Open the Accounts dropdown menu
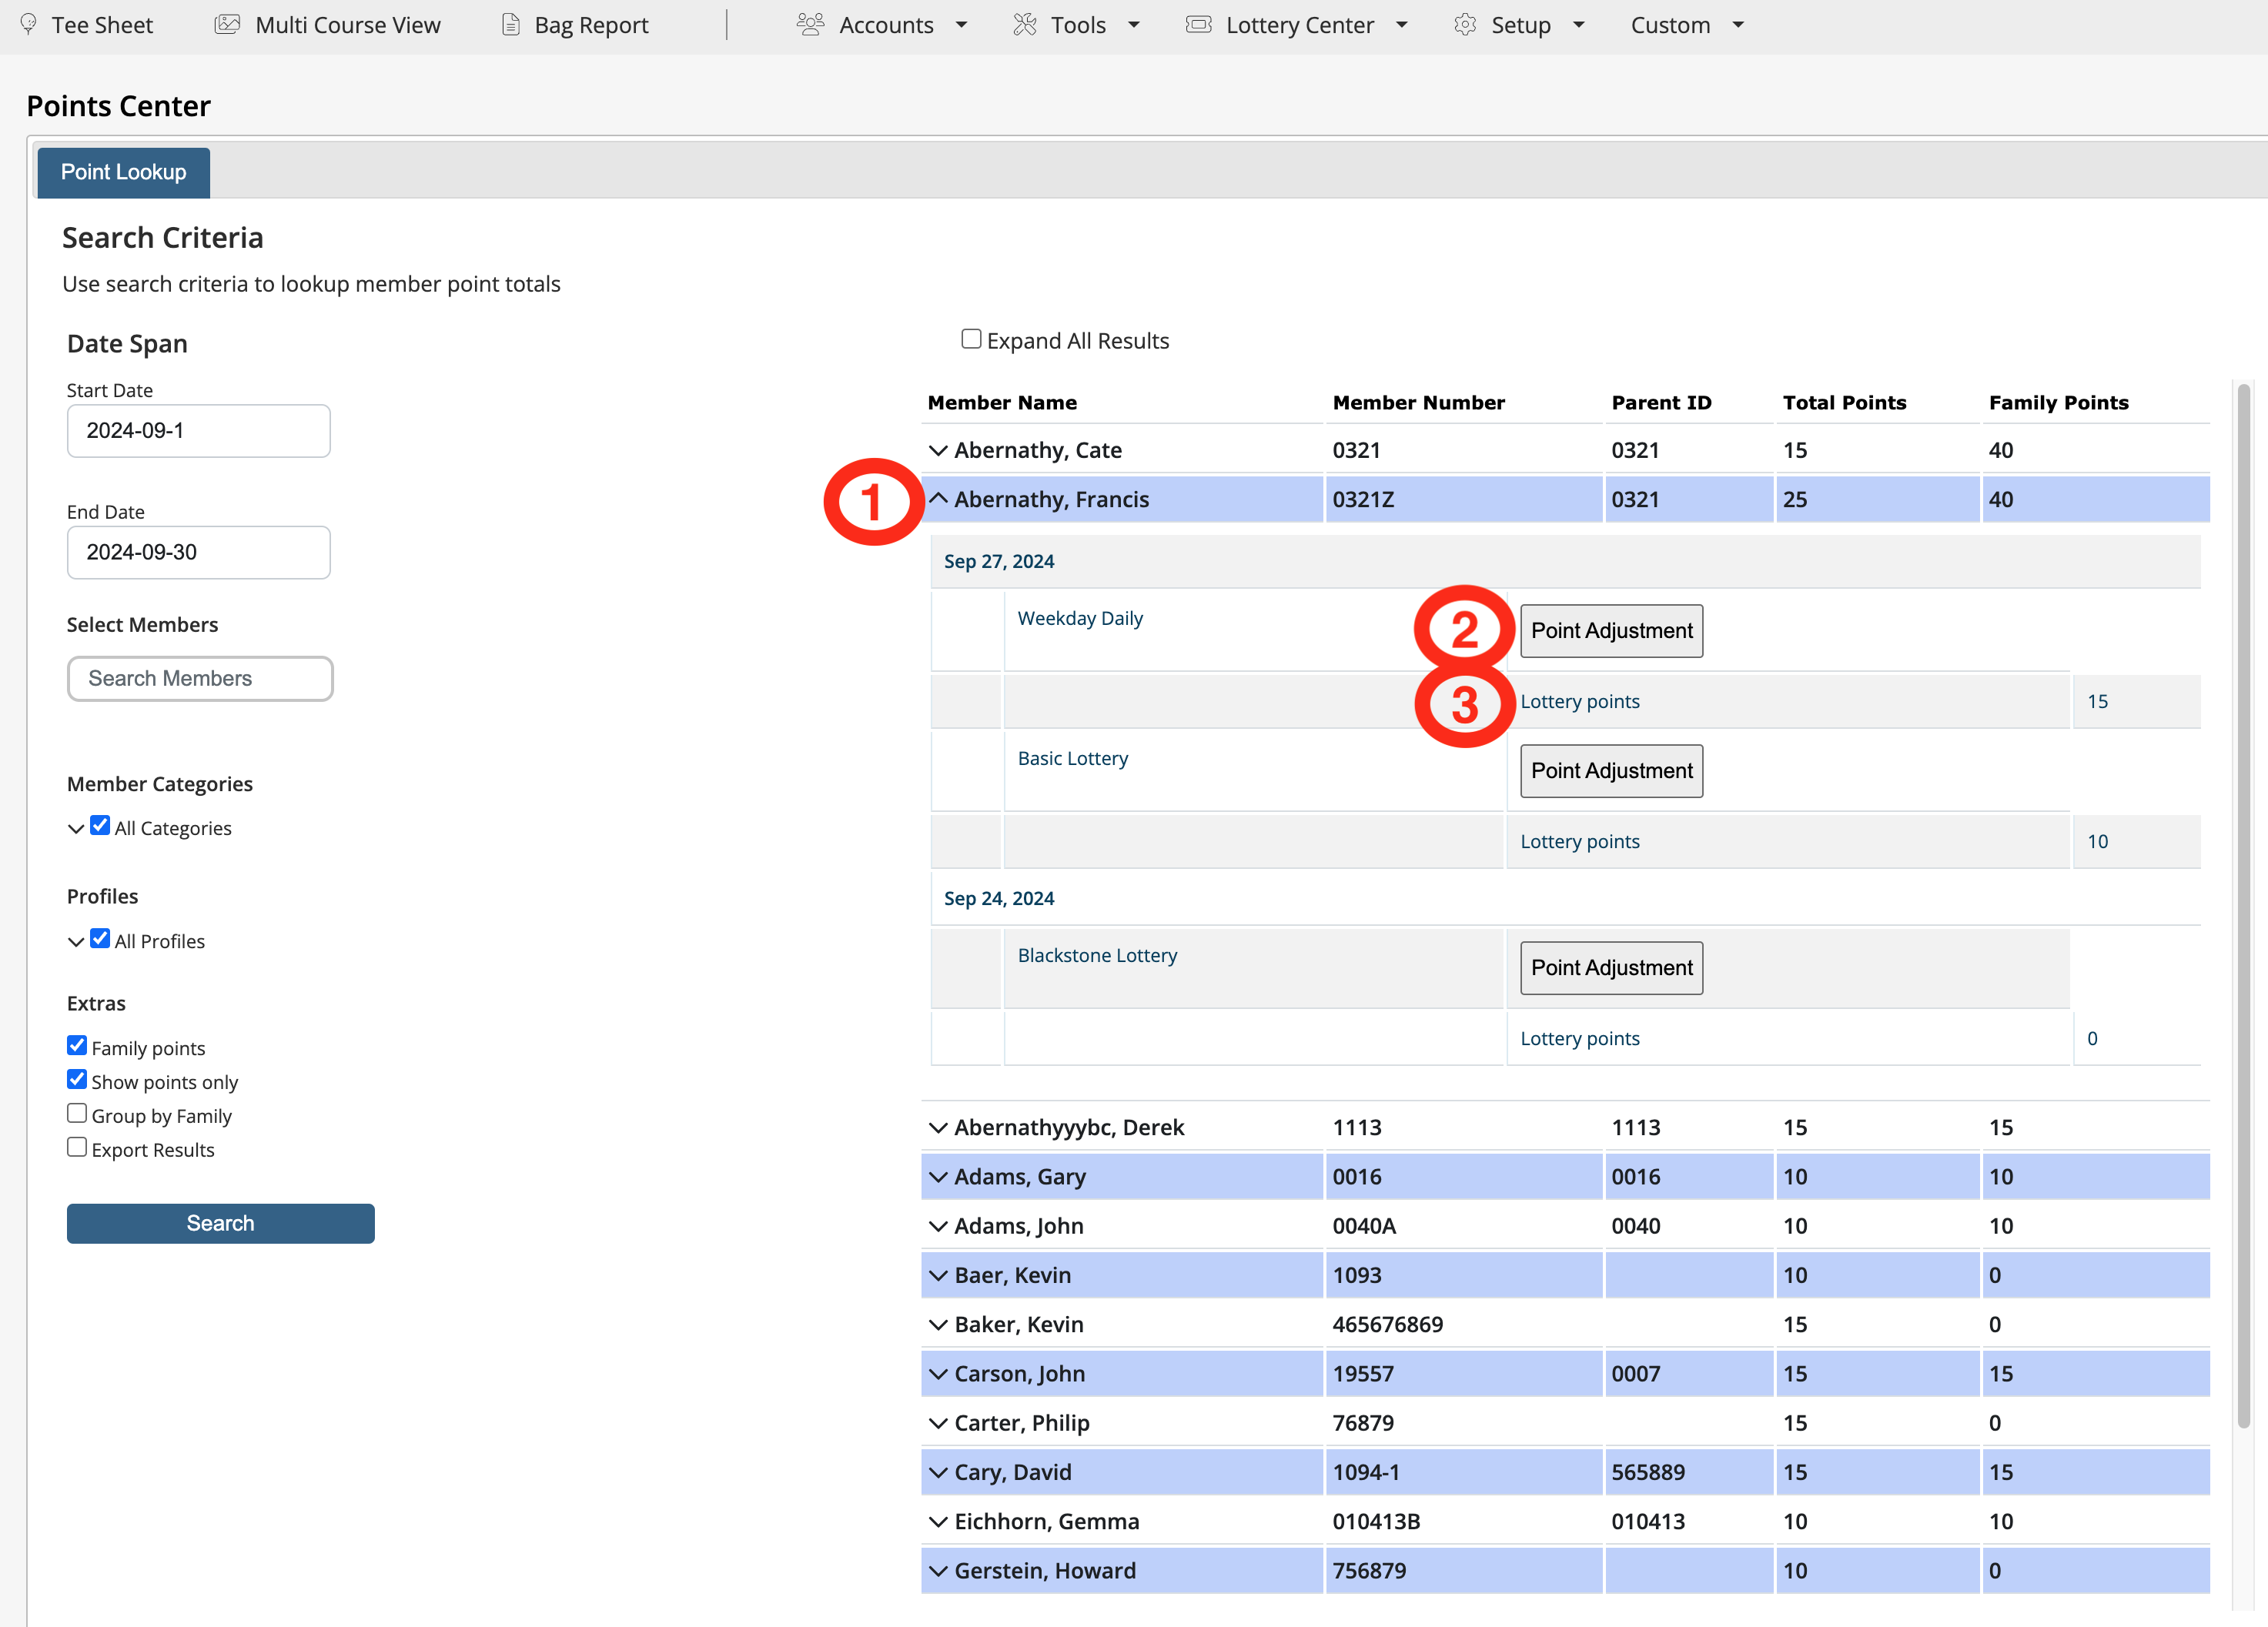 point(885,25)
